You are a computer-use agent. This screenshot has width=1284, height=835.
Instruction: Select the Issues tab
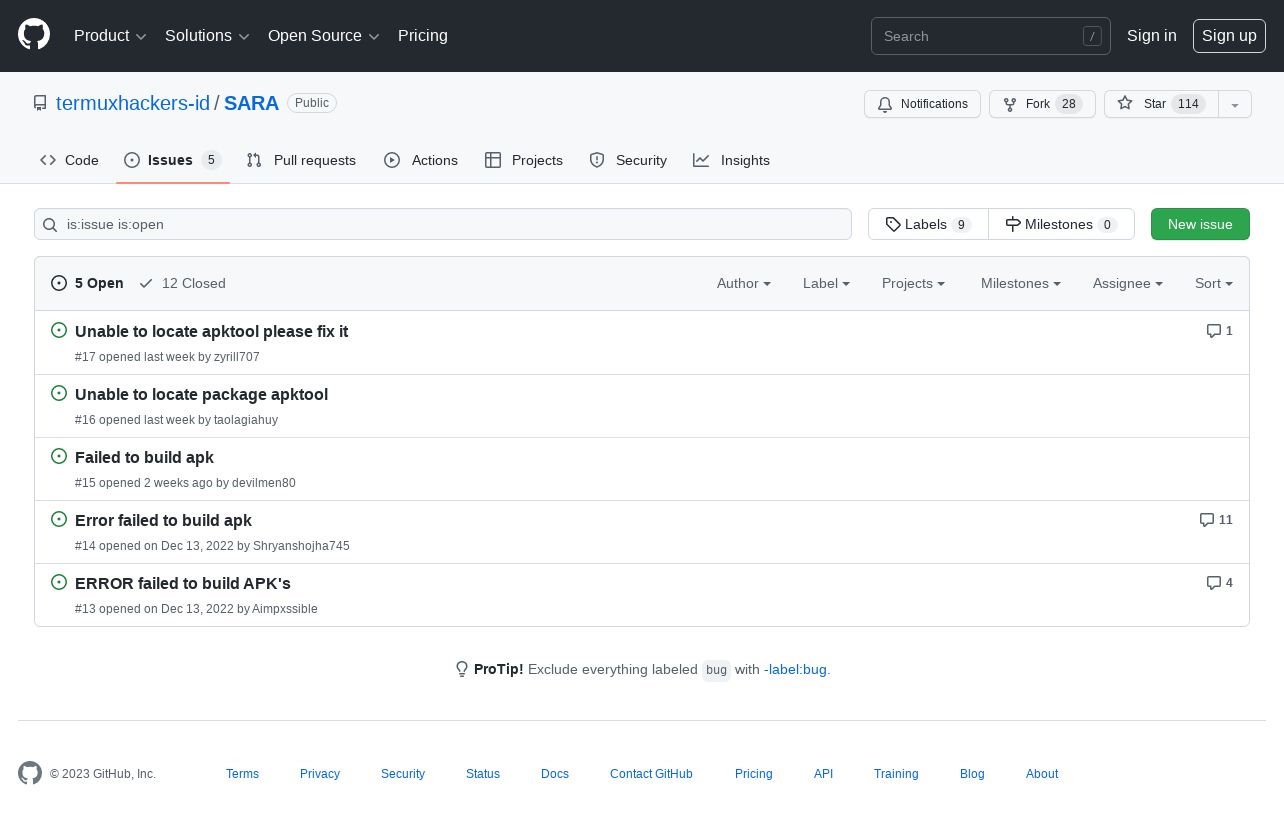pos(173,160)
